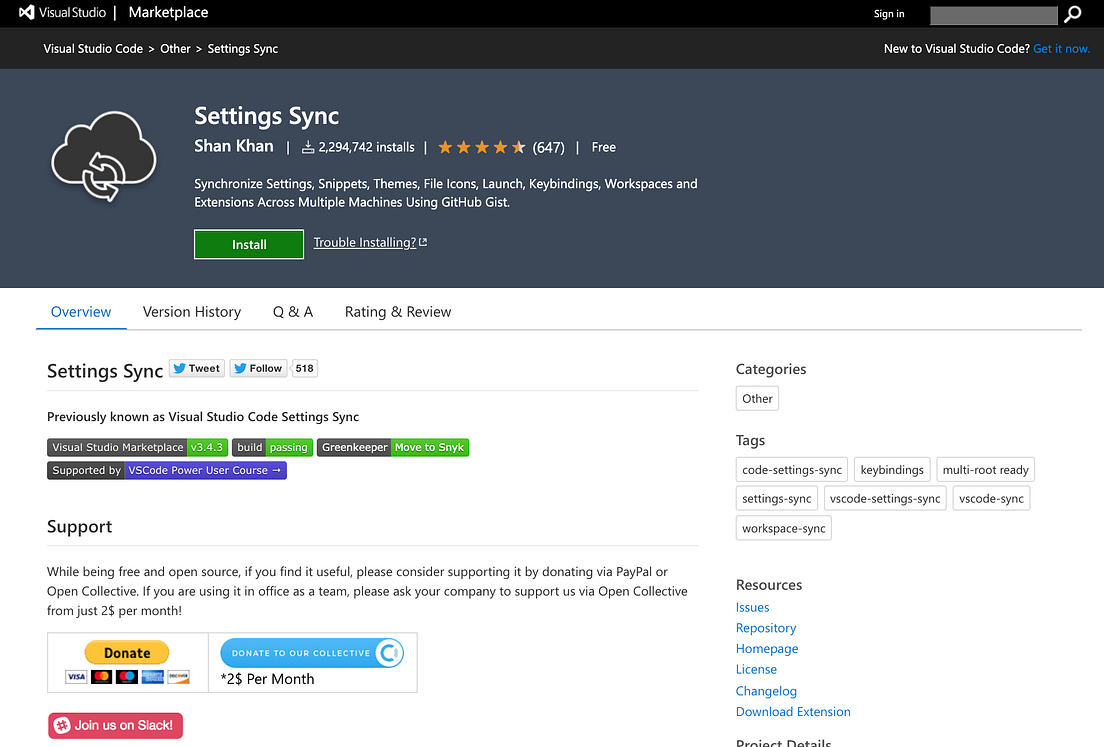
Task: Click the build passing badge
Action: tap(272, 447)
